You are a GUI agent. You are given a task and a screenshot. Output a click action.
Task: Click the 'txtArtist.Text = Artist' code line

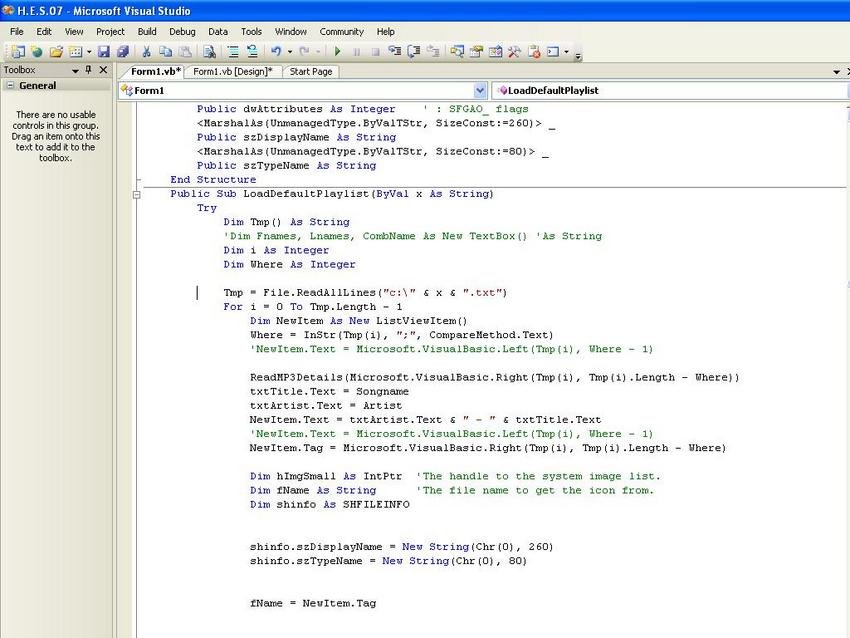[326, 406]
